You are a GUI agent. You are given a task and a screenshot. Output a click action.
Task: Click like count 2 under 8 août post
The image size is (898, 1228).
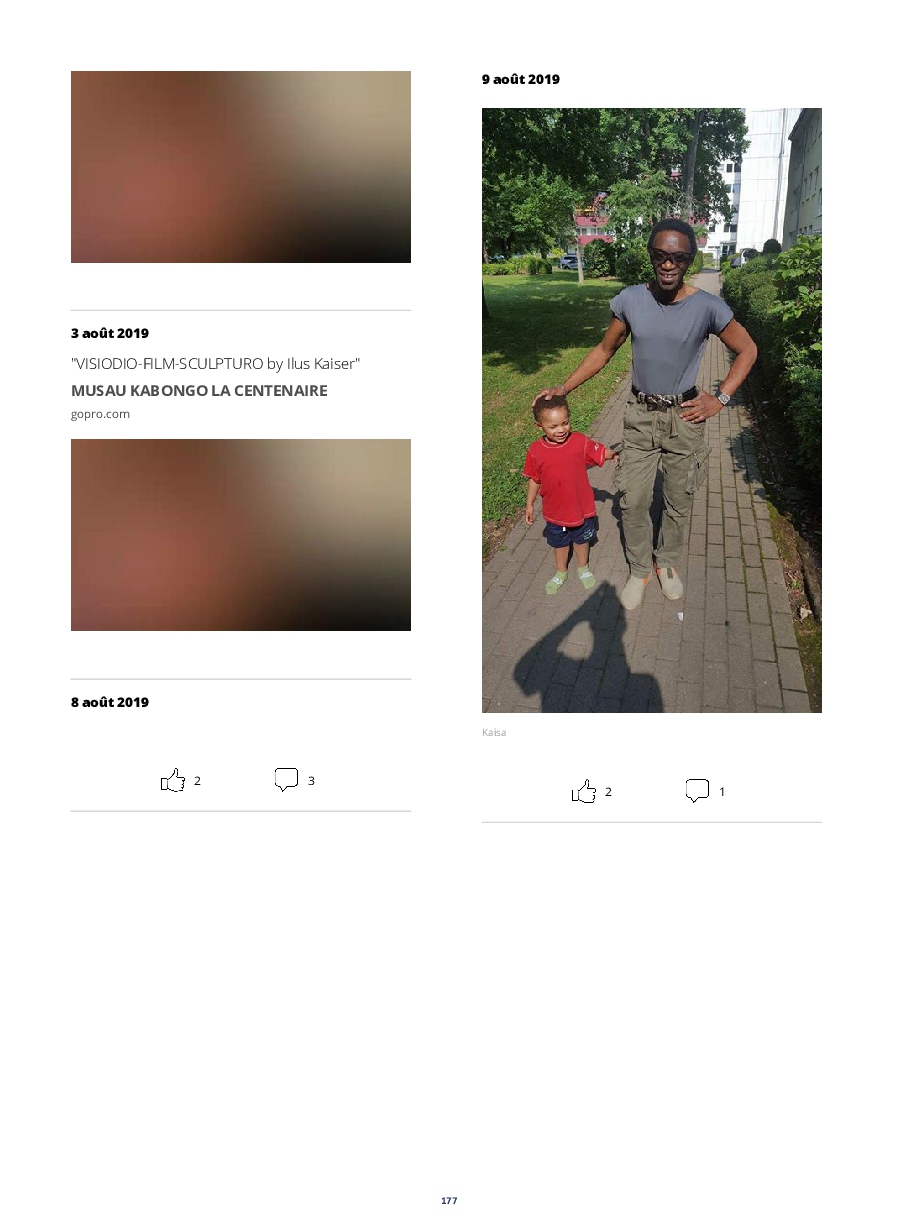pyautogui.click(x=197, y=781)
